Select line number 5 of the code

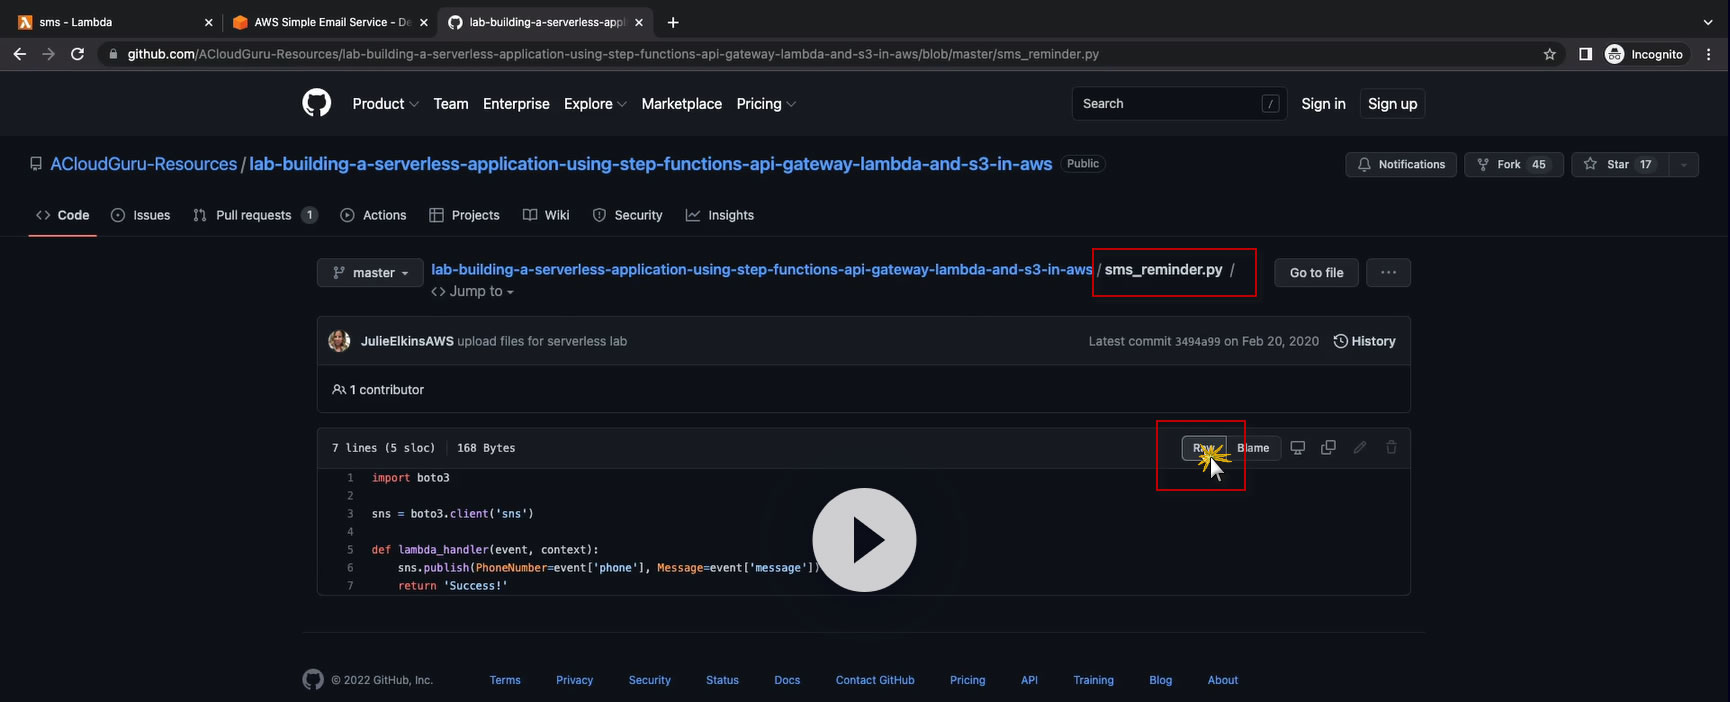point(350,550)
